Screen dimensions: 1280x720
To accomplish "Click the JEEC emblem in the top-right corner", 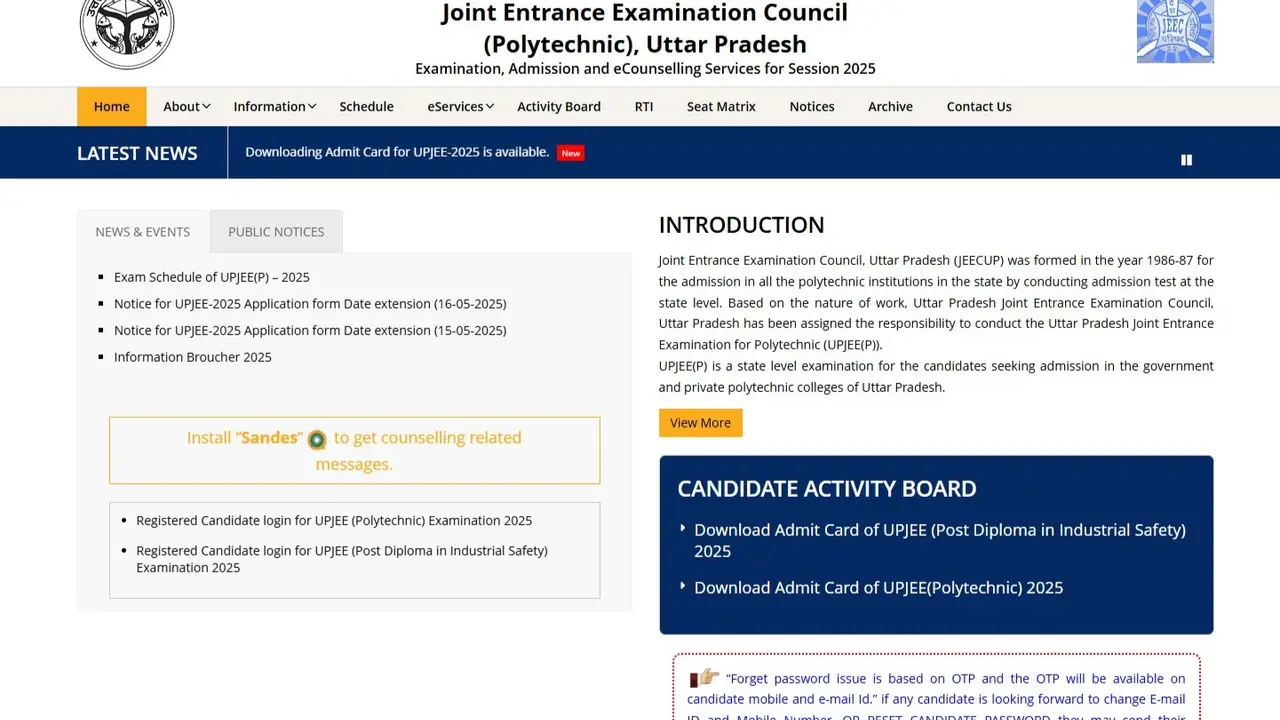I will pyautogui.click(x=1174, y=31).
